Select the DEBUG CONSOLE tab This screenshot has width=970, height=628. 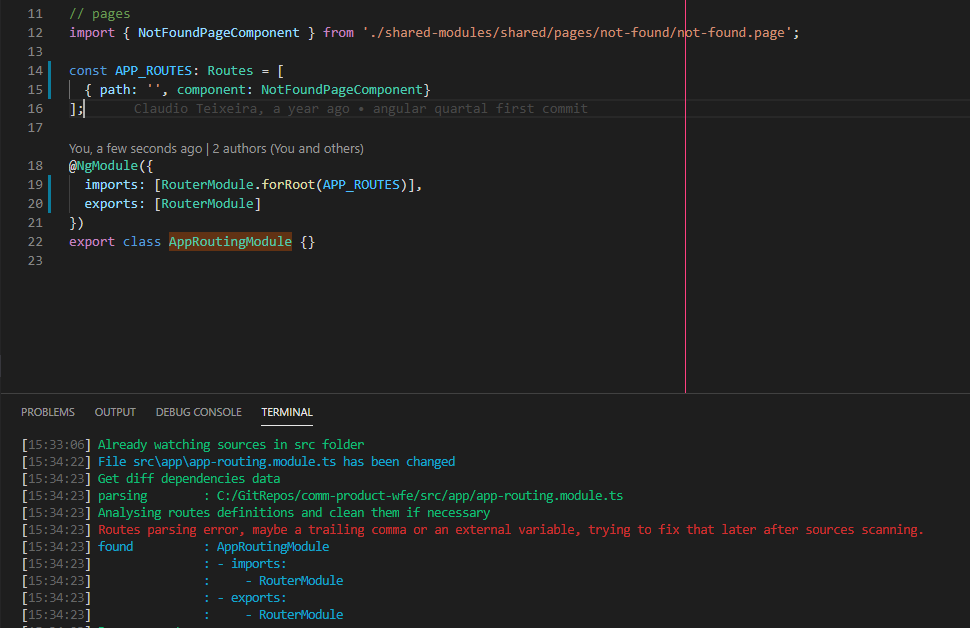click(198, 411)
